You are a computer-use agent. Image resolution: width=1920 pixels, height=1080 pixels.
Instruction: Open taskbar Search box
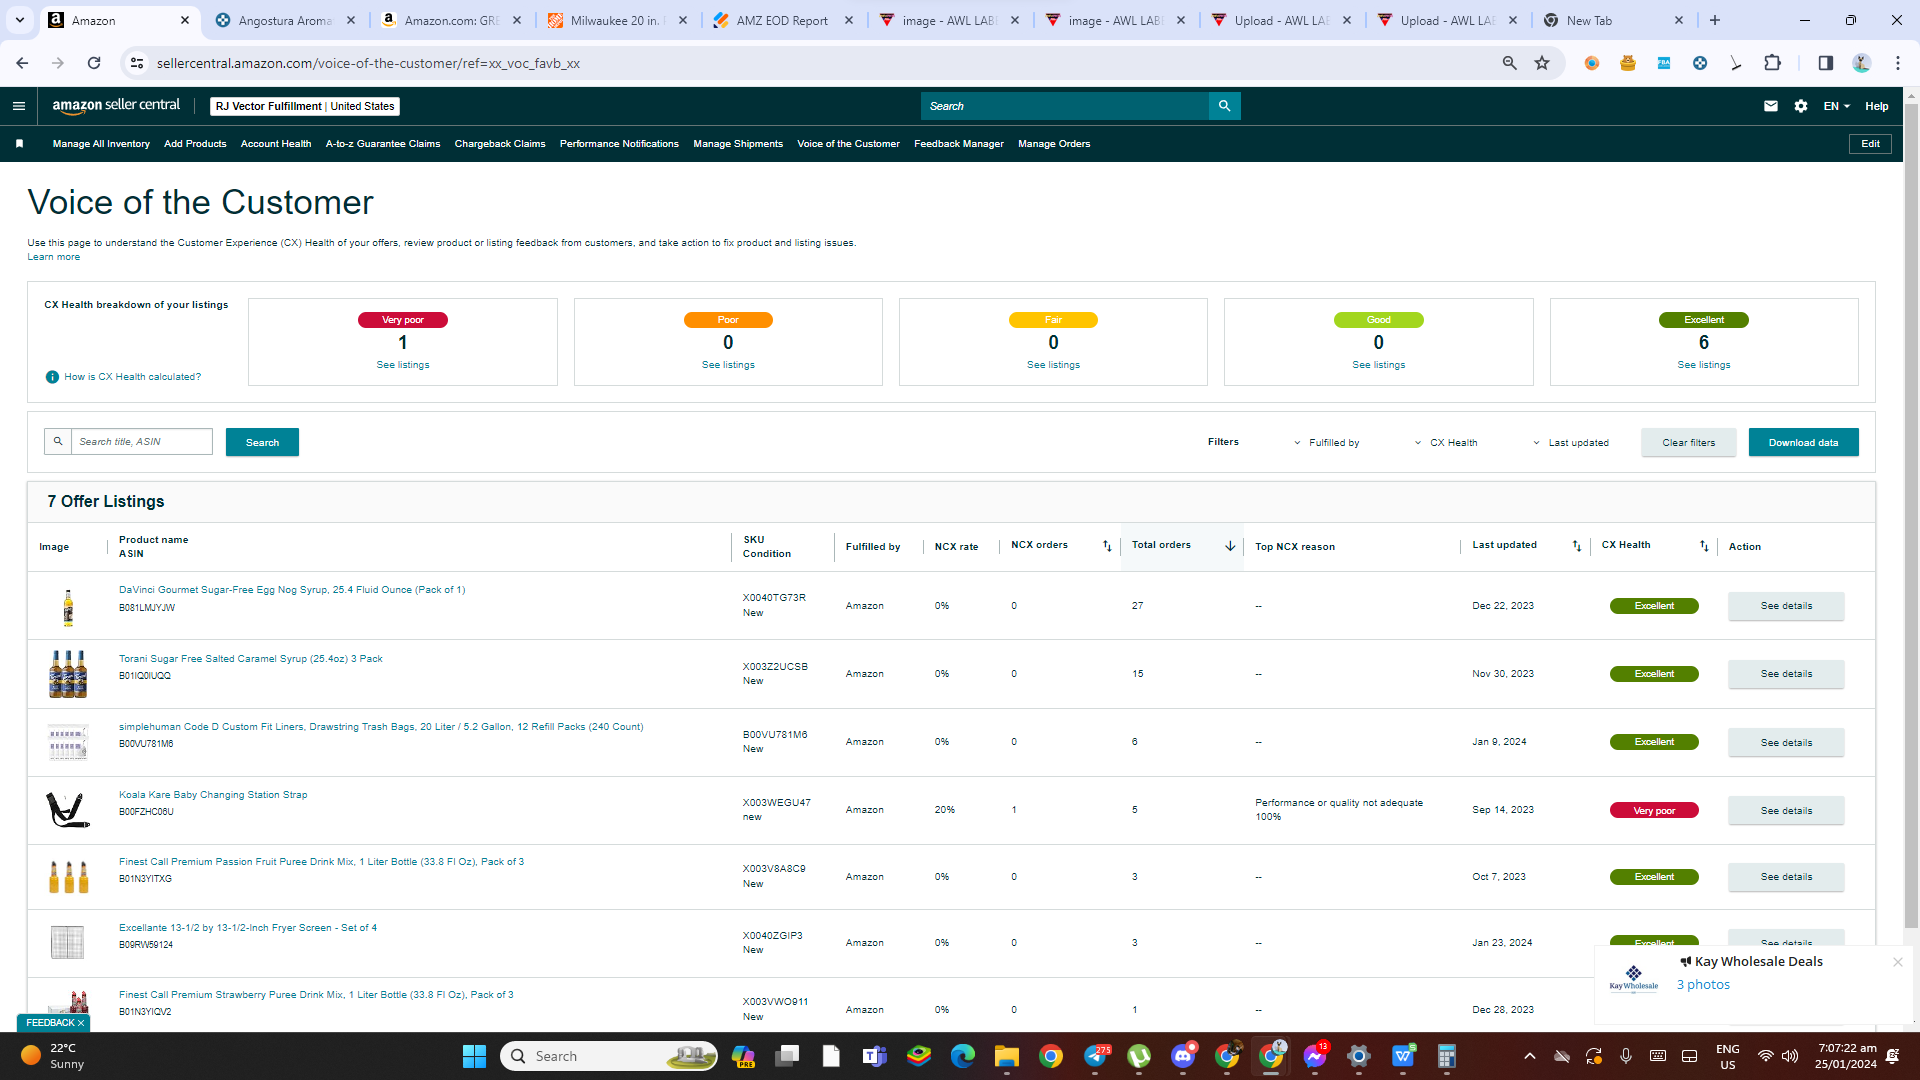[609, 1056]
